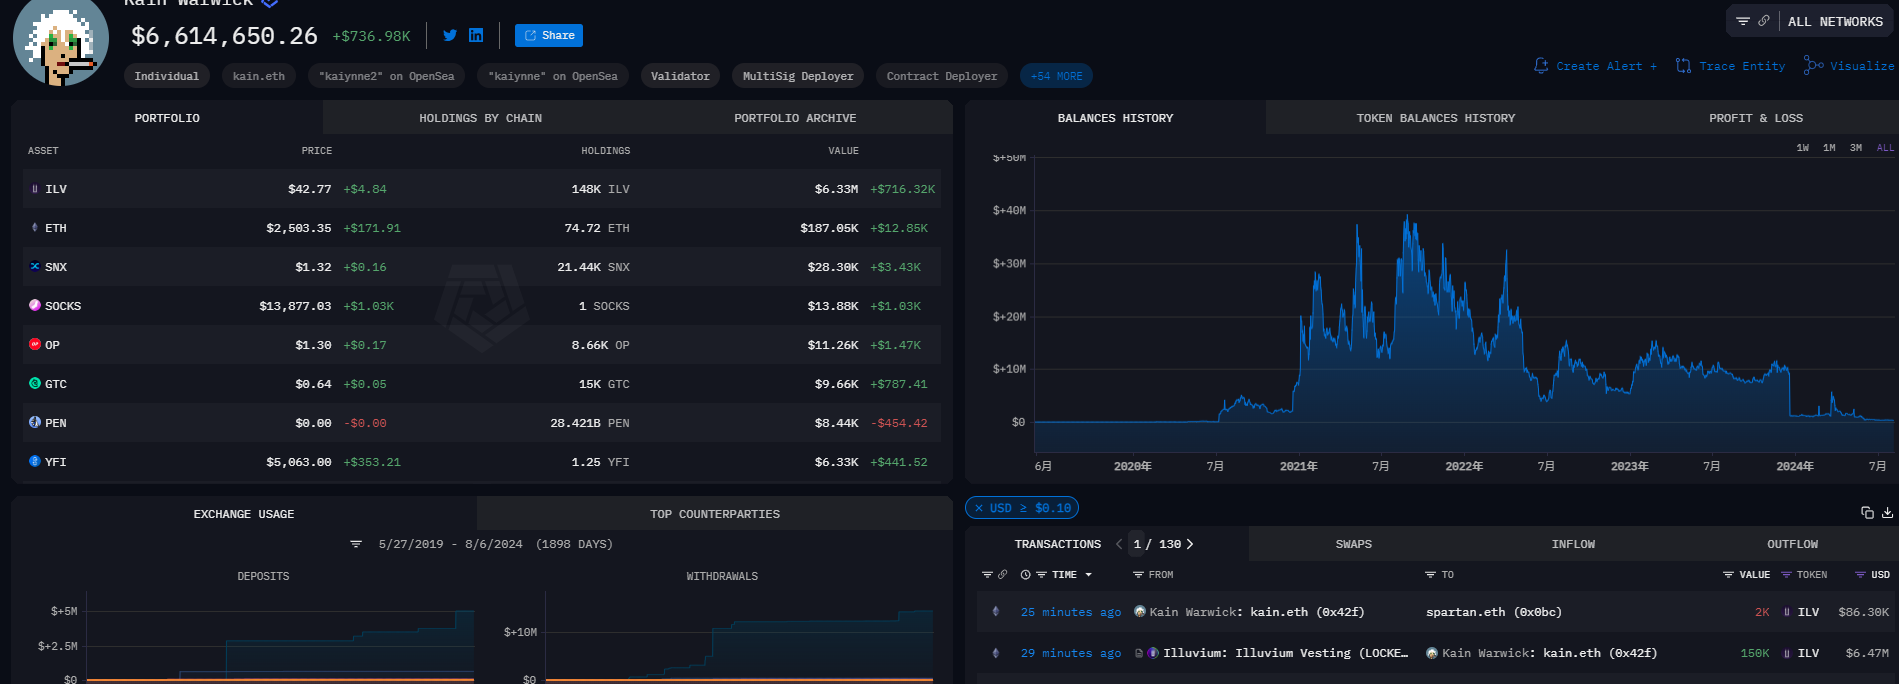Click the FROM column filter icon
This screenshot has height=684, width=1899.
coord(1138,575)
